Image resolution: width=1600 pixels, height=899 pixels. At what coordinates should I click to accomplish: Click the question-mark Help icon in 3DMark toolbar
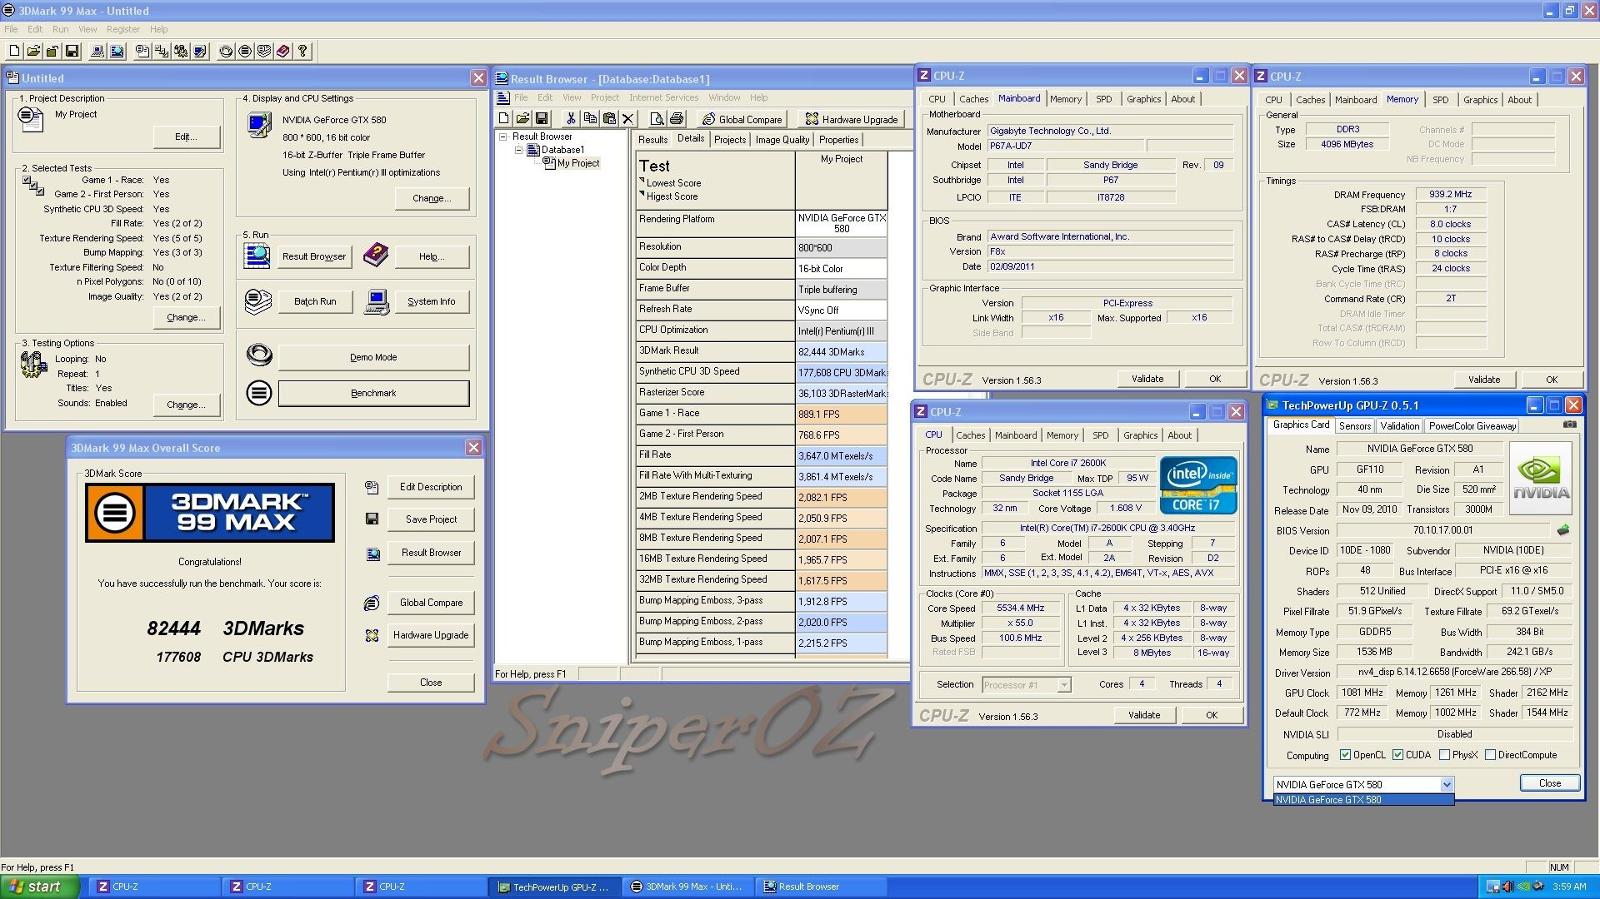coord(303,51)
